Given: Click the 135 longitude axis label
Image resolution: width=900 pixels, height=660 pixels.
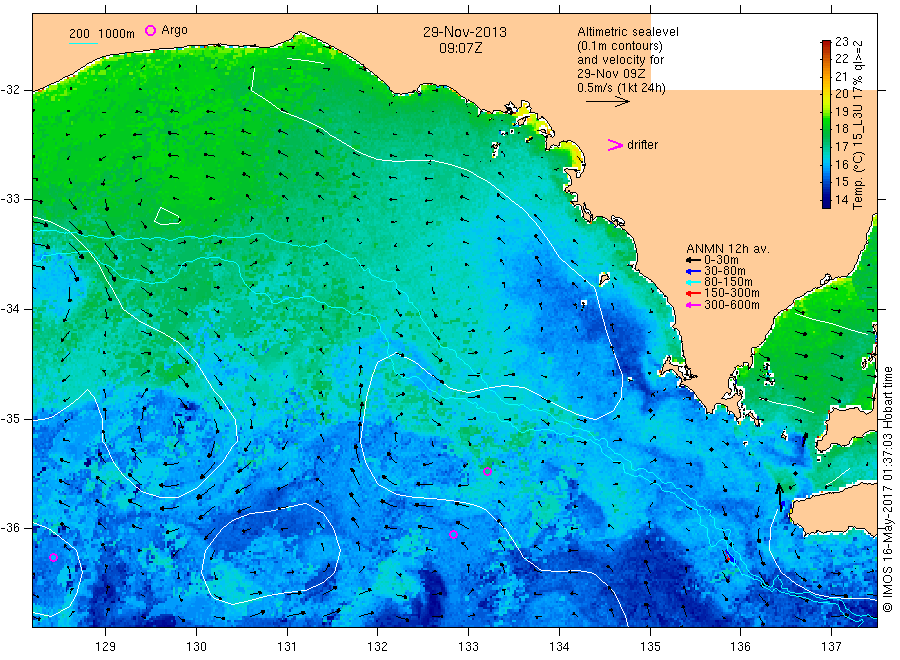Looking at the screenshot, I should 650,646.
